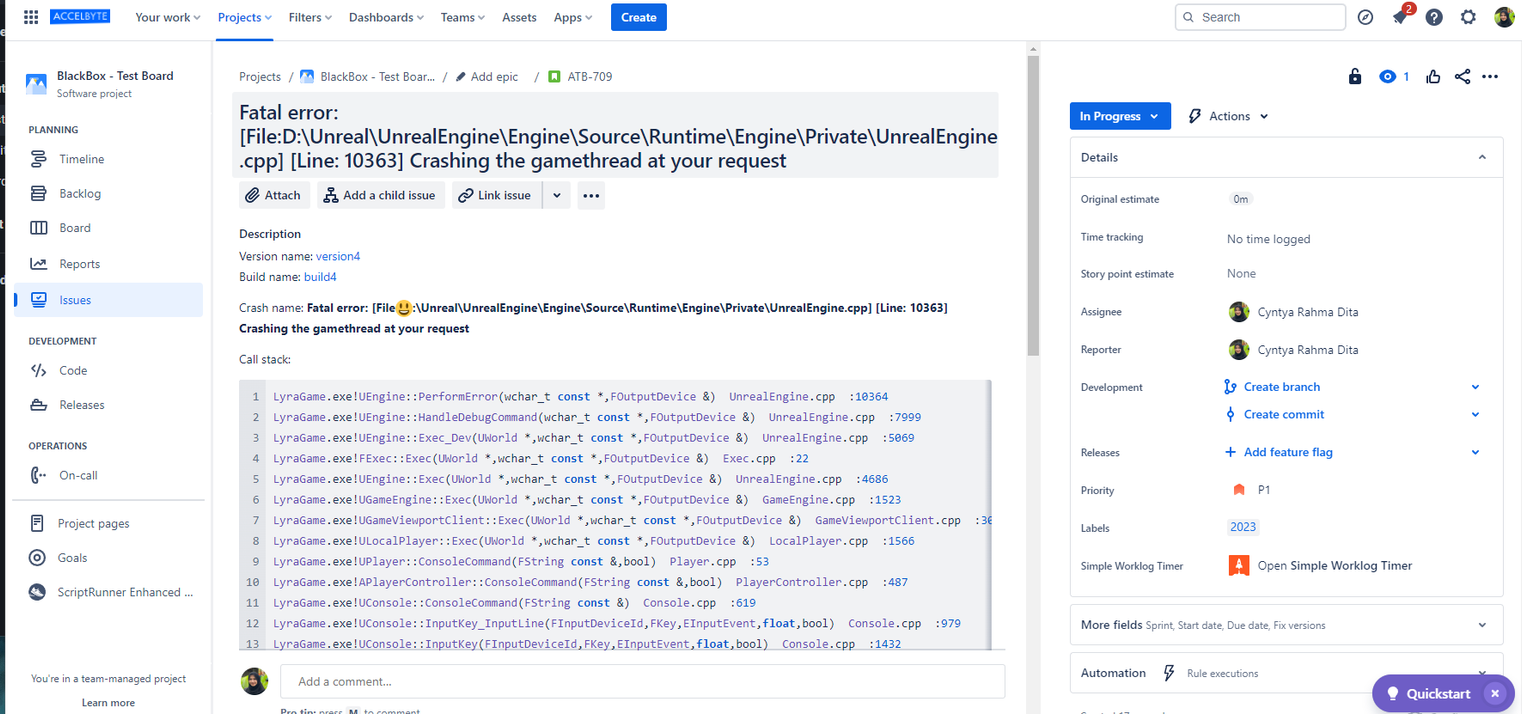
Task: Click the AccelByte logo
Action: click(x=82, y=16)
